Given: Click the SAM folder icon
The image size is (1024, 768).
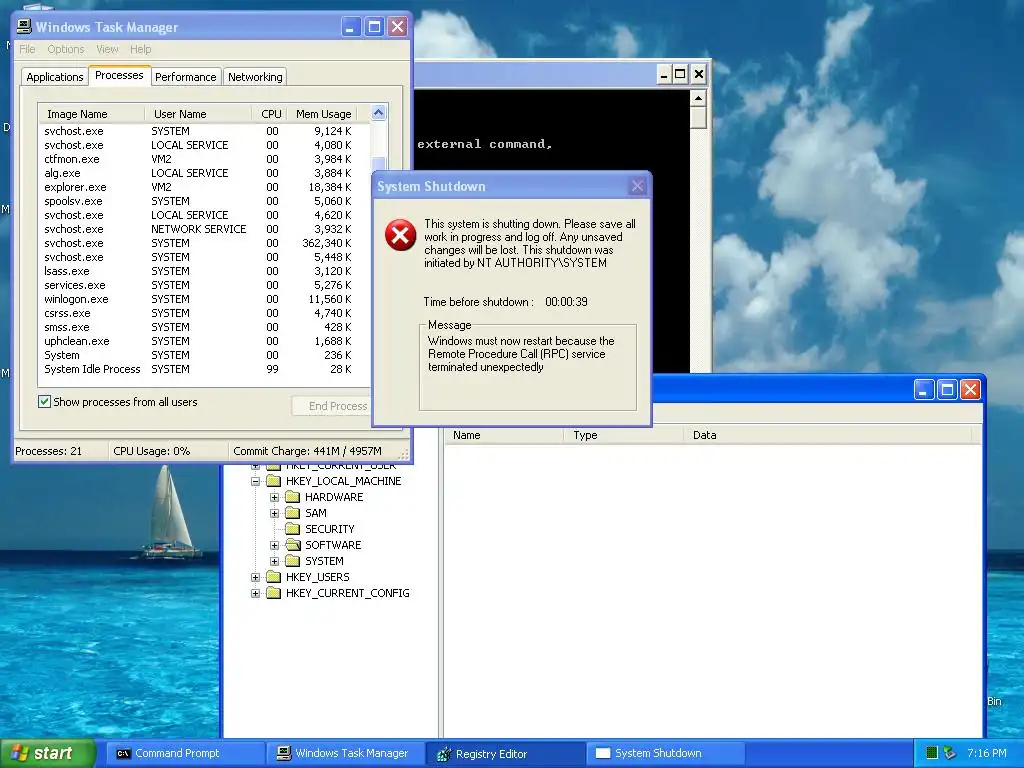Looking at the screenshot, I should point(293,513).
